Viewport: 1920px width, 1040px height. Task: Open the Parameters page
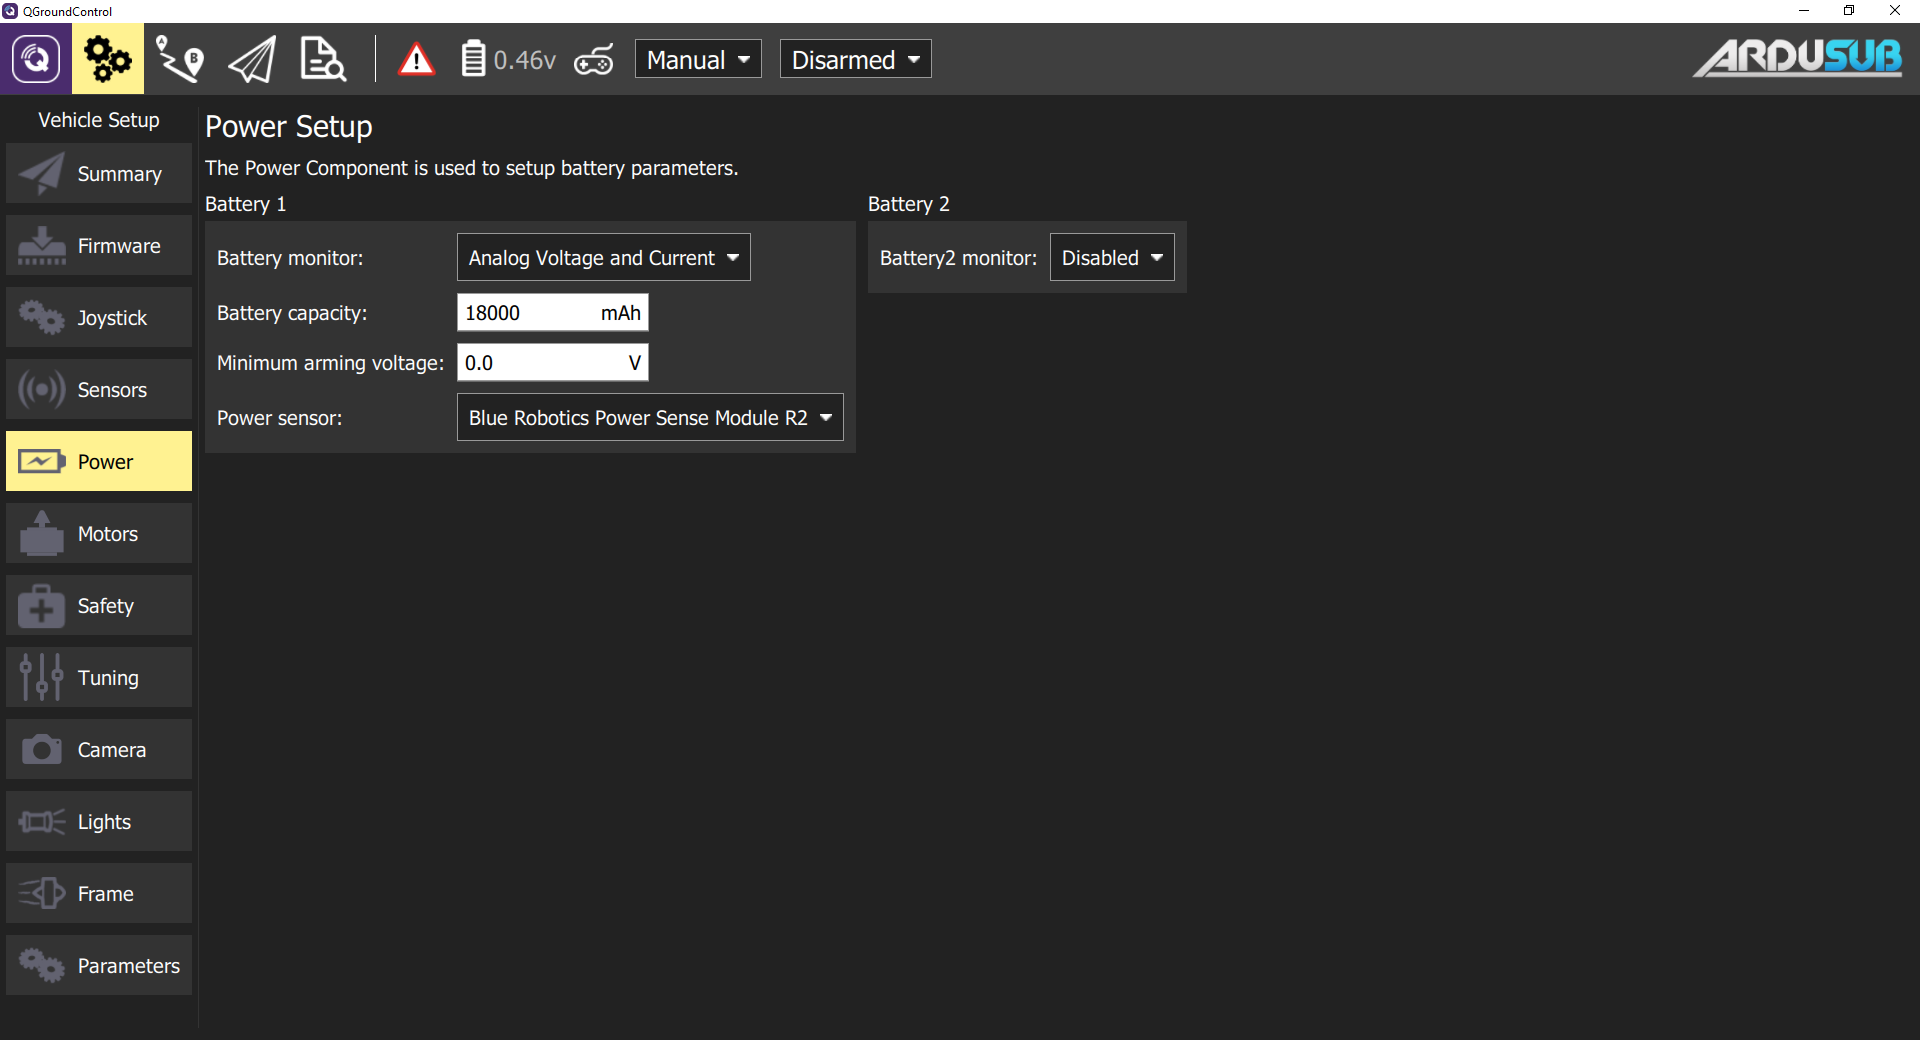pos(99,966)
